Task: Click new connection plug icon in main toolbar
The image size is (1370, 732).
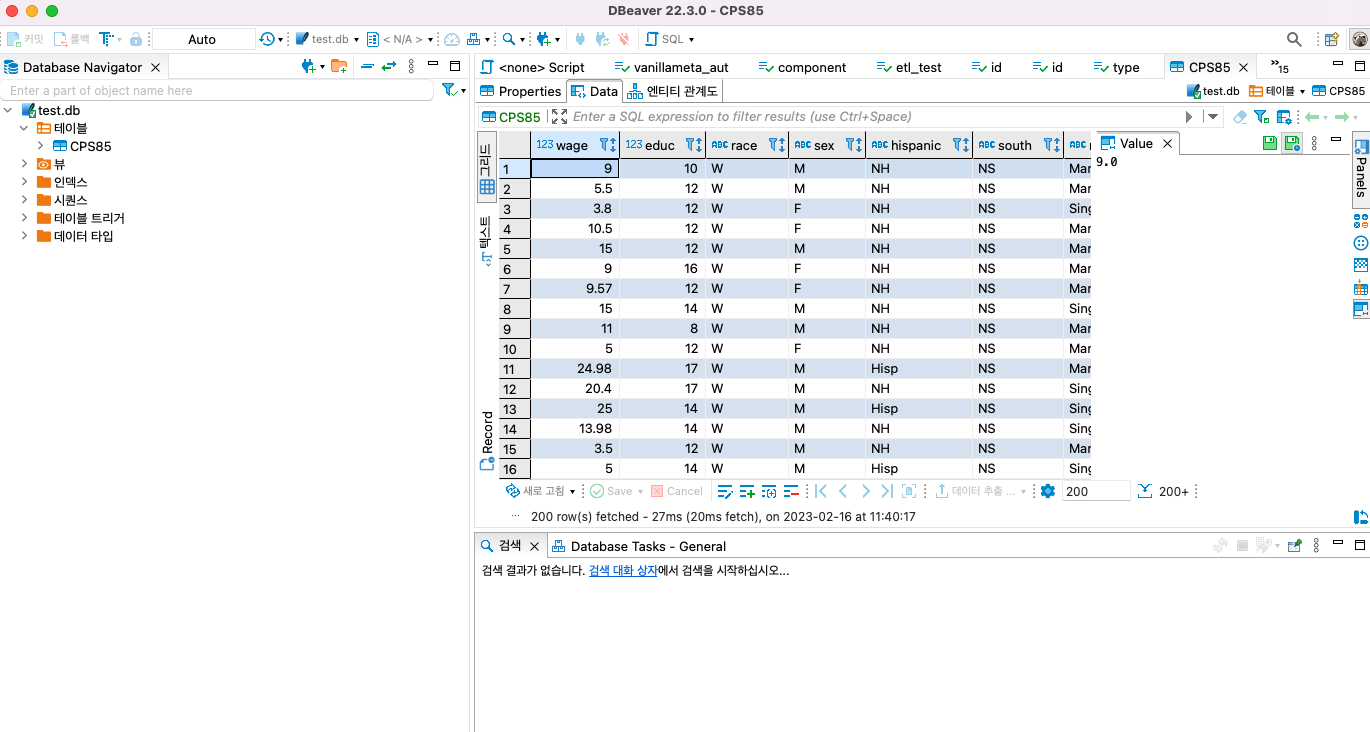Action: tap(543, 39)
